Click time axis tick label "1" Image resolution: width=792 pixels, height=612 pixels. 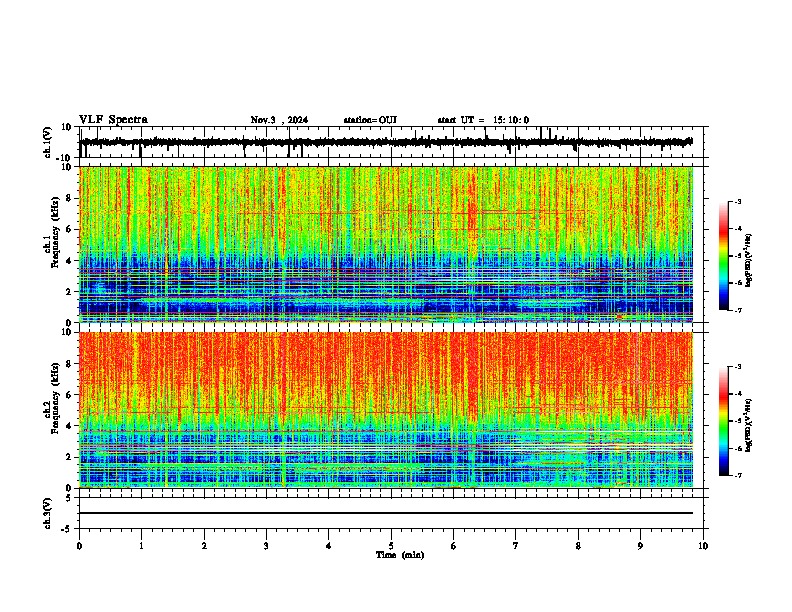click(x=141, y=546)
